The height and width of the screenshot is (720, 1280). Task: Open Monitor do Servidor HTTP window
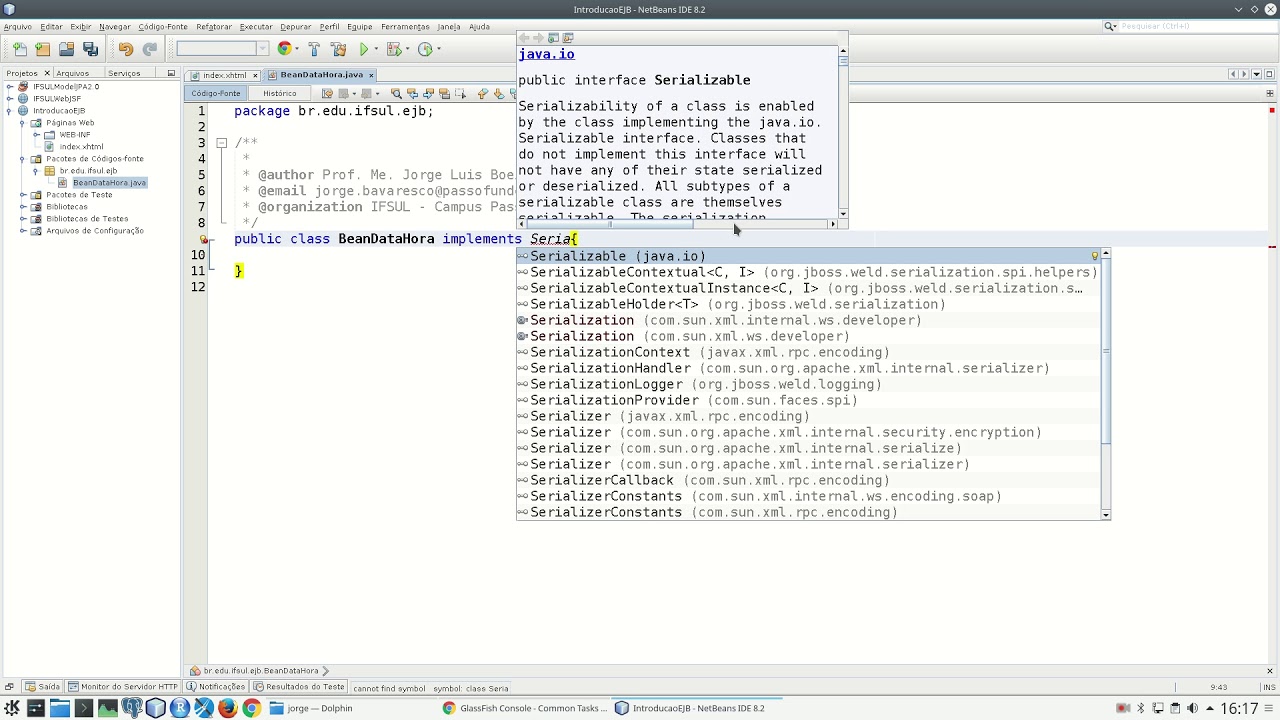pos(122,687)
